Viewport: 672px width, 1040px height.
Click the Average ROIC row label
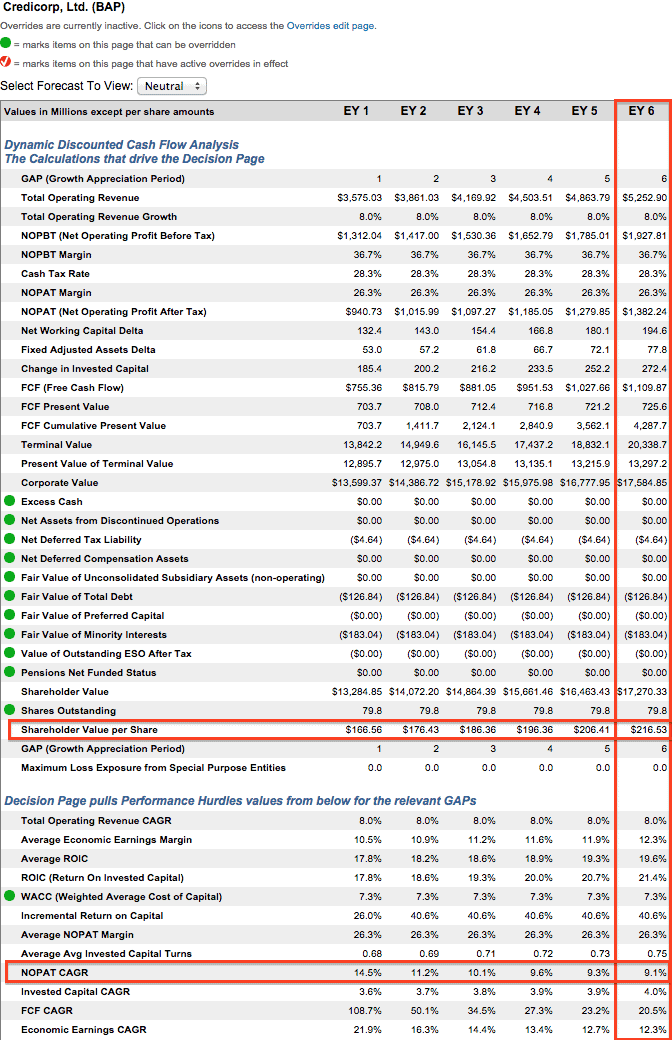(x=54, y=859)
